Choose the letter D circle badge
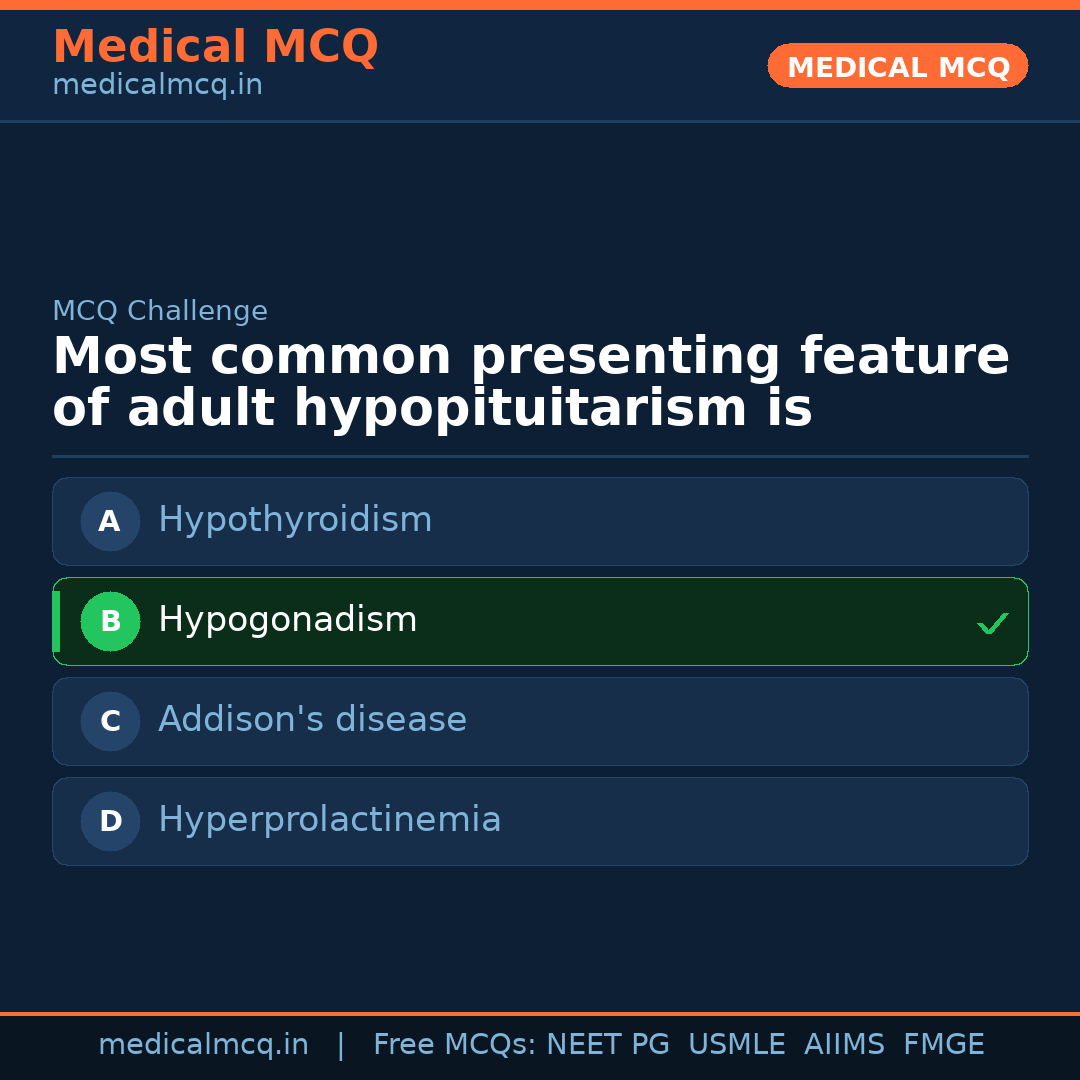Image resolution: width=1080 pixels, height=1080 pixels. point(110,821)
